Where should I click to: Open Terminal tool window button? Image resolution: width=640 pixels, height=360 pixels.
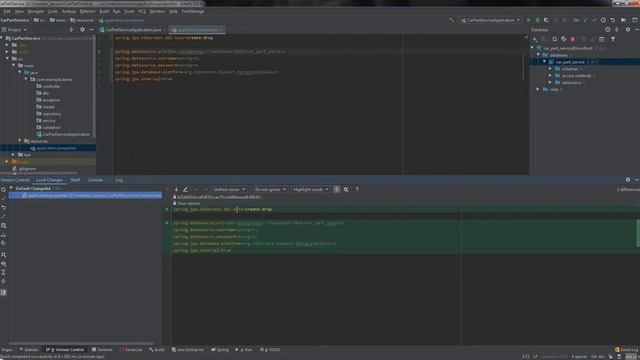[102, 350]
